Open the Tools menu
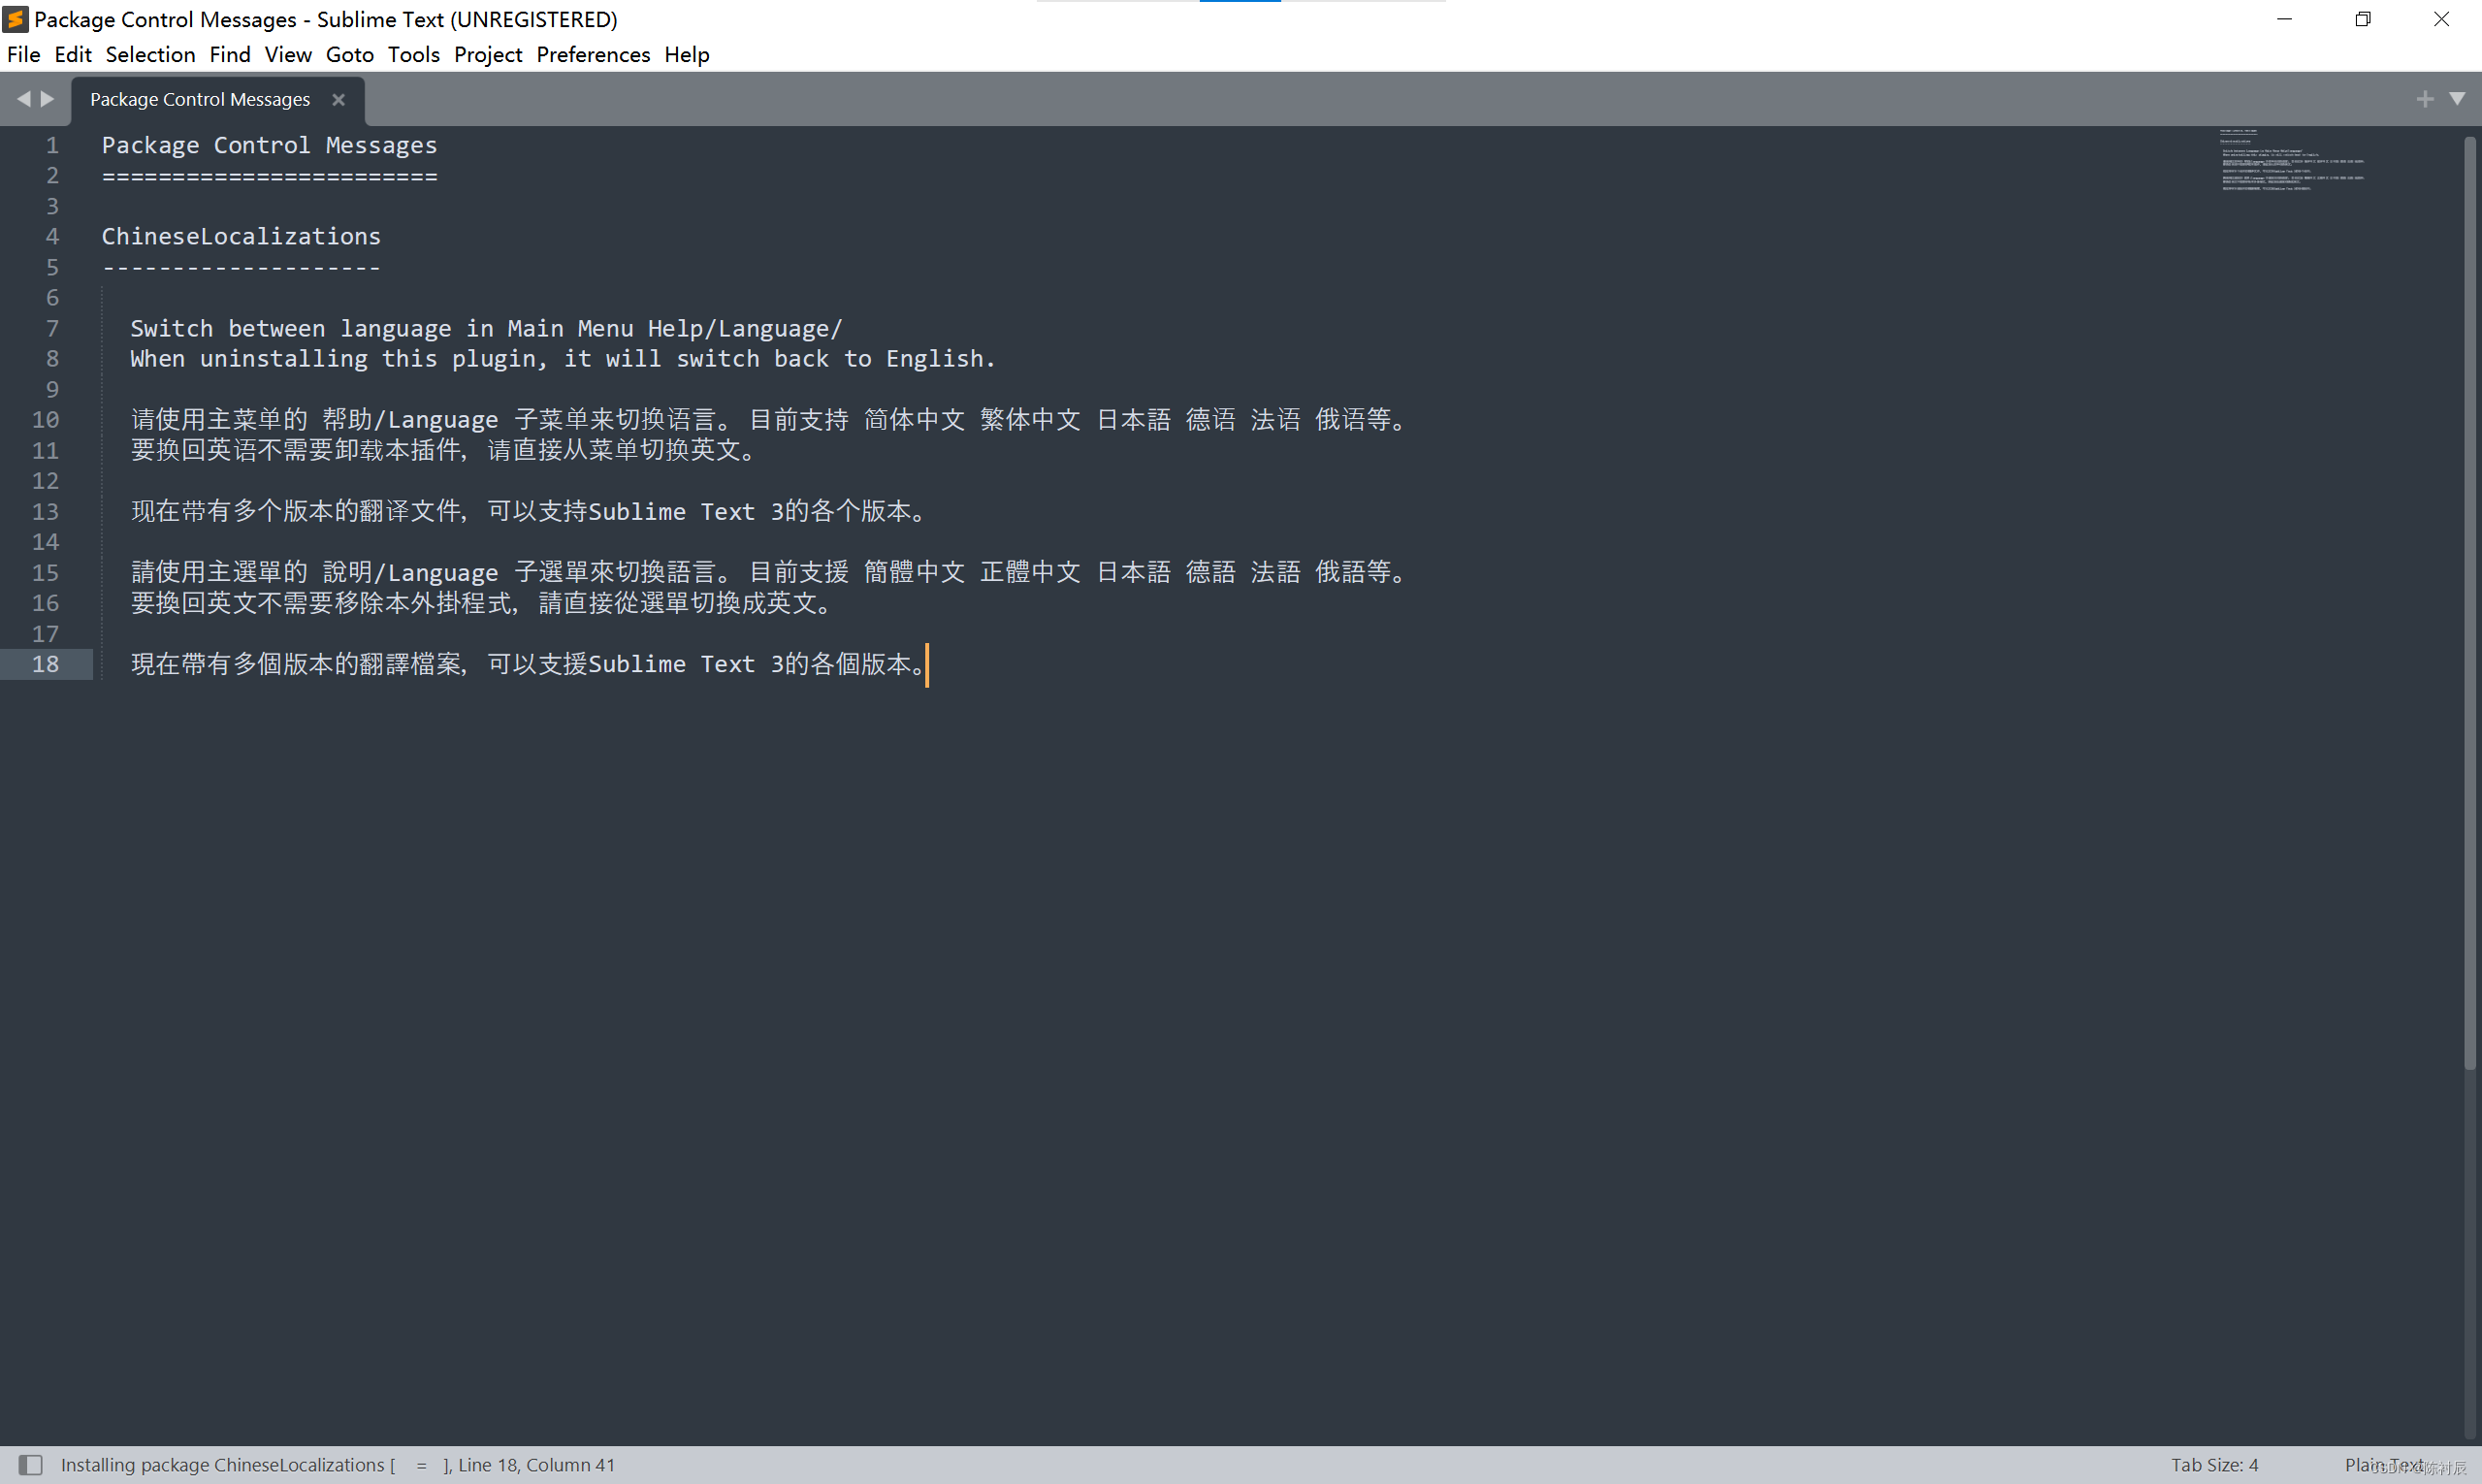 413,55
